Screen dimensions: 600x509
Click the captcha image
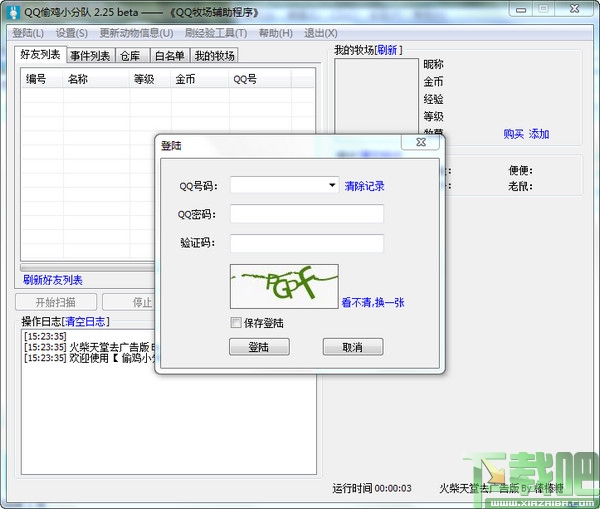[x=284, y=286]
